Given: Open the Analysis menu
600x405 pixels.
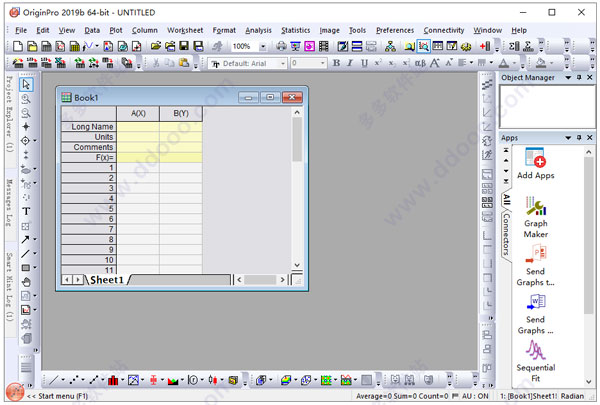Looking at the screenshot, I should (x=258, y=30).
